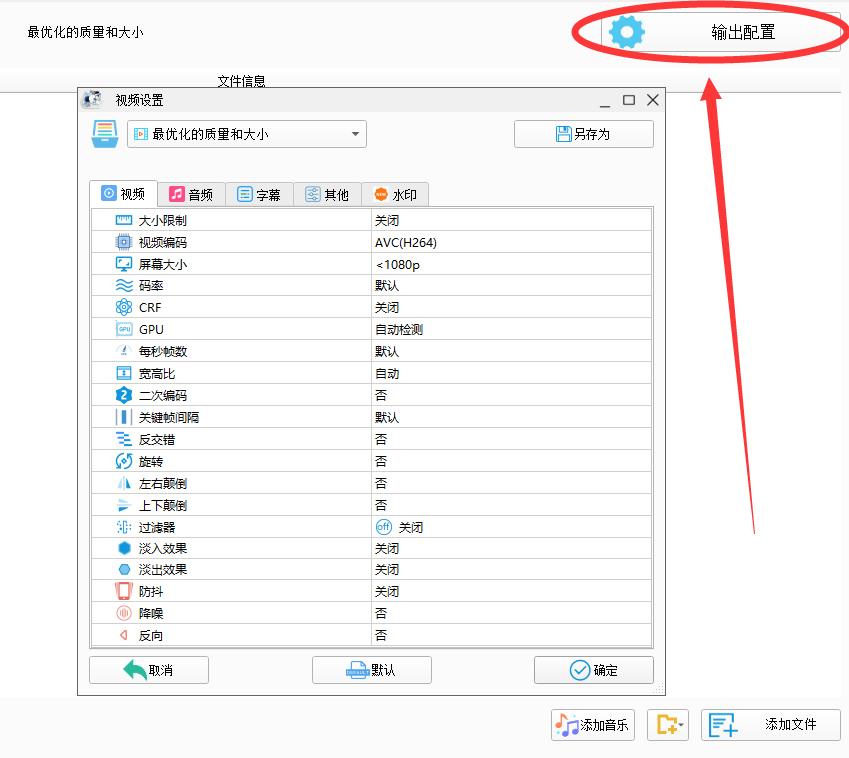Click the gear icon in 输出配置
The image size is (849, 758).
(627, 32)
